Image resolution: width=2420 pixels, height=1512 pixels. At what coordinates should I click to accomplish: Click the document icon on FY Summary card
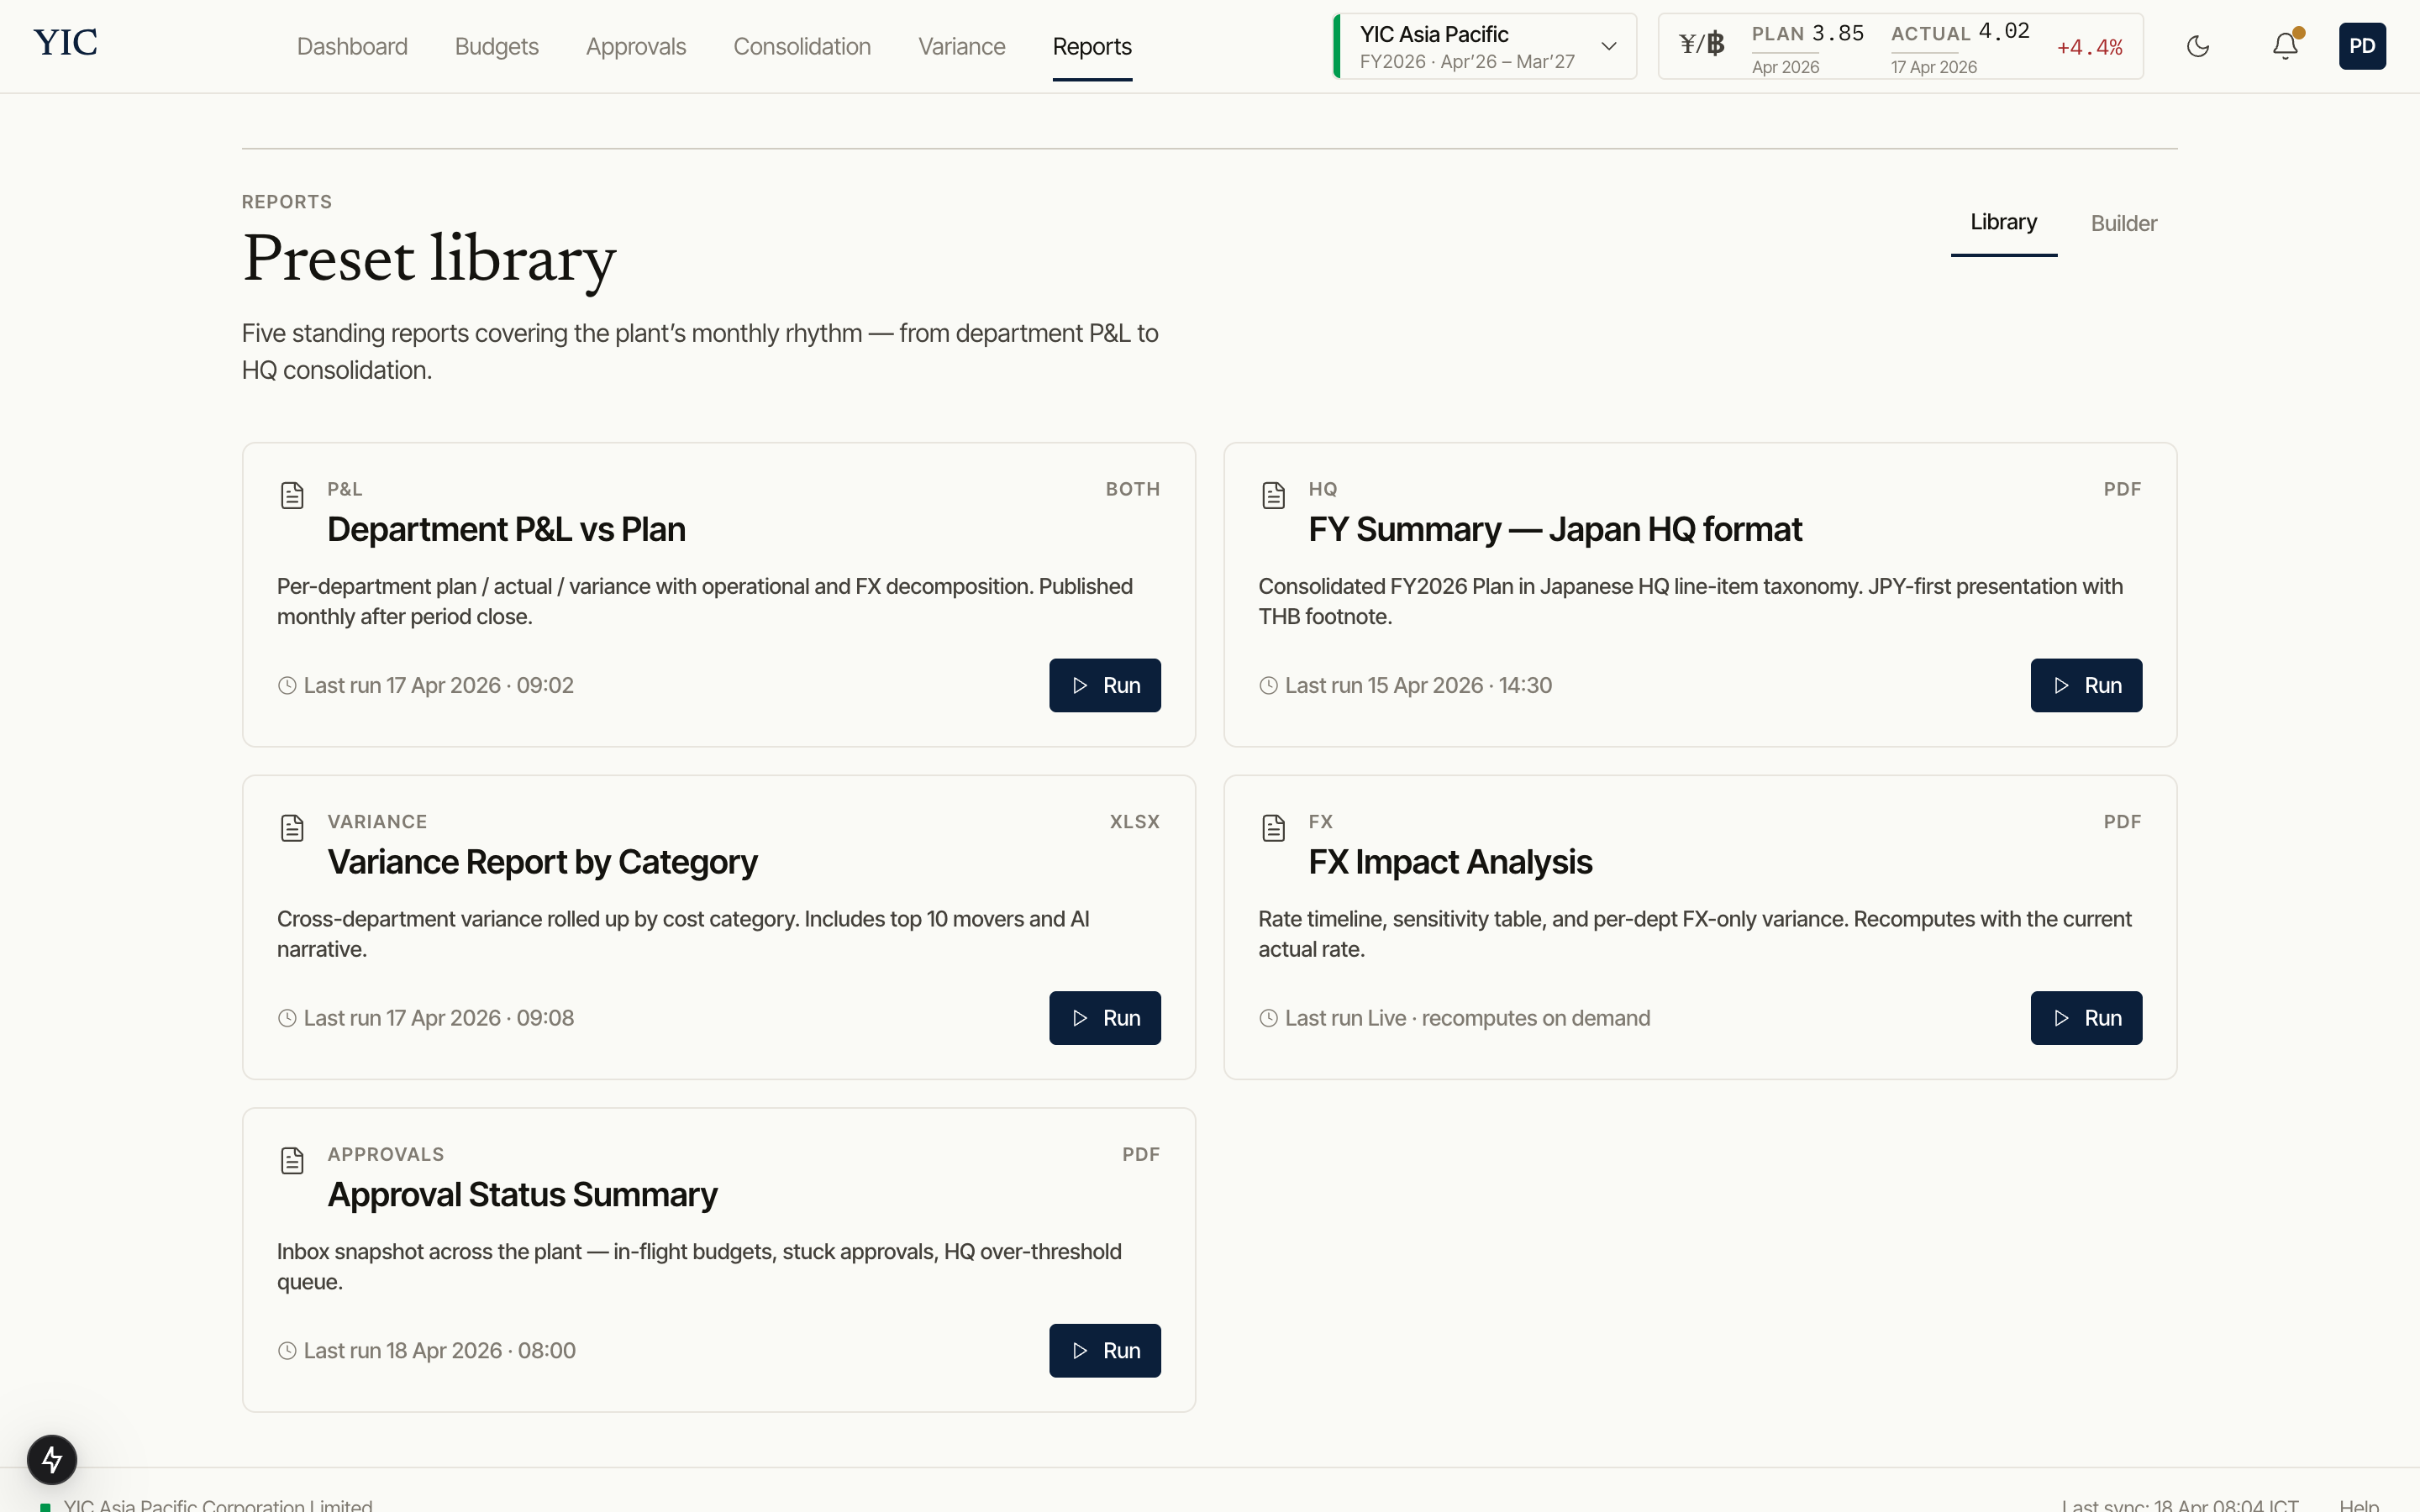pos(1273,494)
